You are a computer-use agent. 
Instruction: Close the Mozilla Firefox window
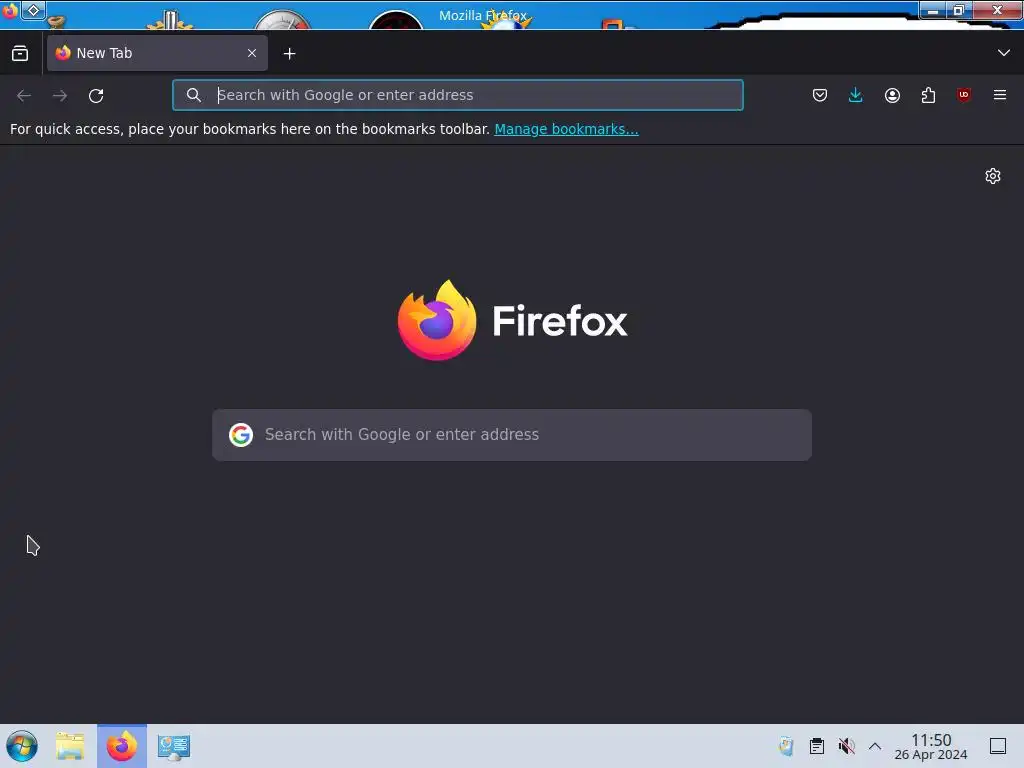(997, 10)
